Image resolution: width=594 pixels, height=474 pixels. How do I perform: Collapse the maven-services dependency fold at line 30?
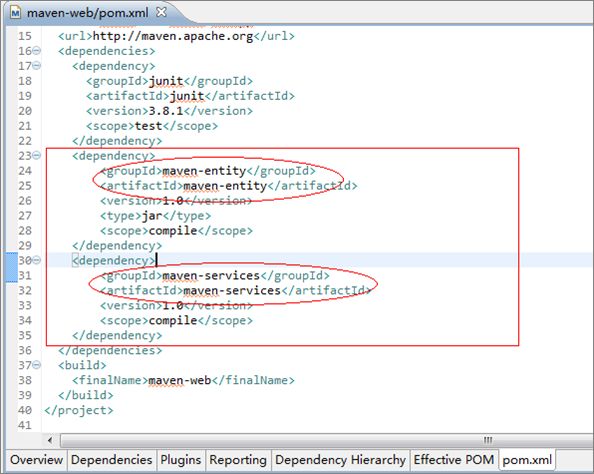click(37, 260)
